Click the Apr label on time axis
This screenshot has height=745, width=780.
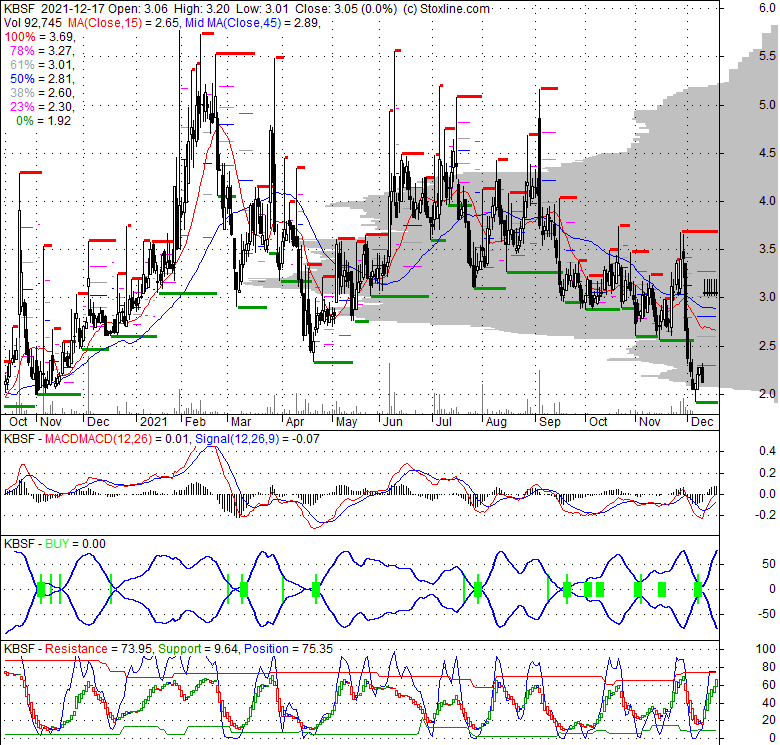(x=294, y=422)
